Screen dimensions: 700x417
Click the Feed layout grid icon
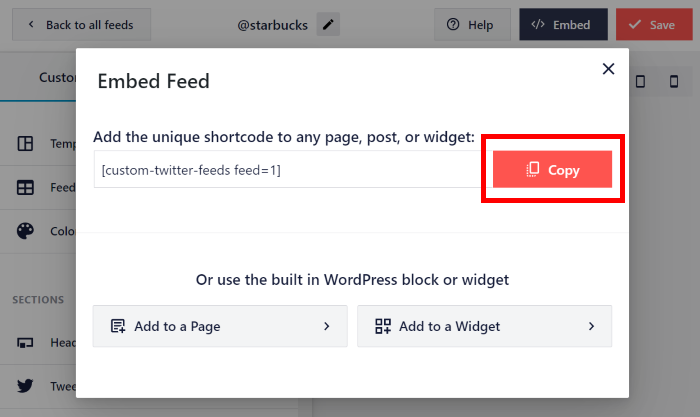point(27,187)
